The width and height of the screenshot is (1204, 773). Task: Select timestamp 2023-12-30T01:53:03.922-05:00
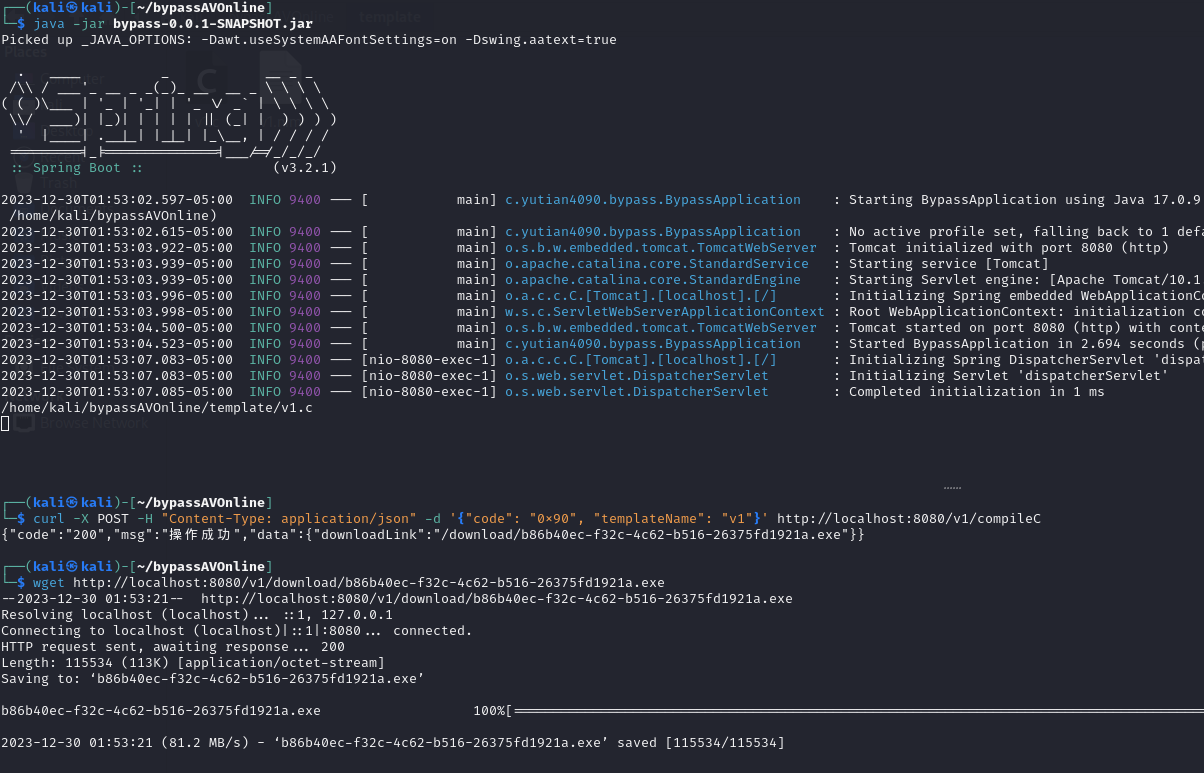[117, 248]
